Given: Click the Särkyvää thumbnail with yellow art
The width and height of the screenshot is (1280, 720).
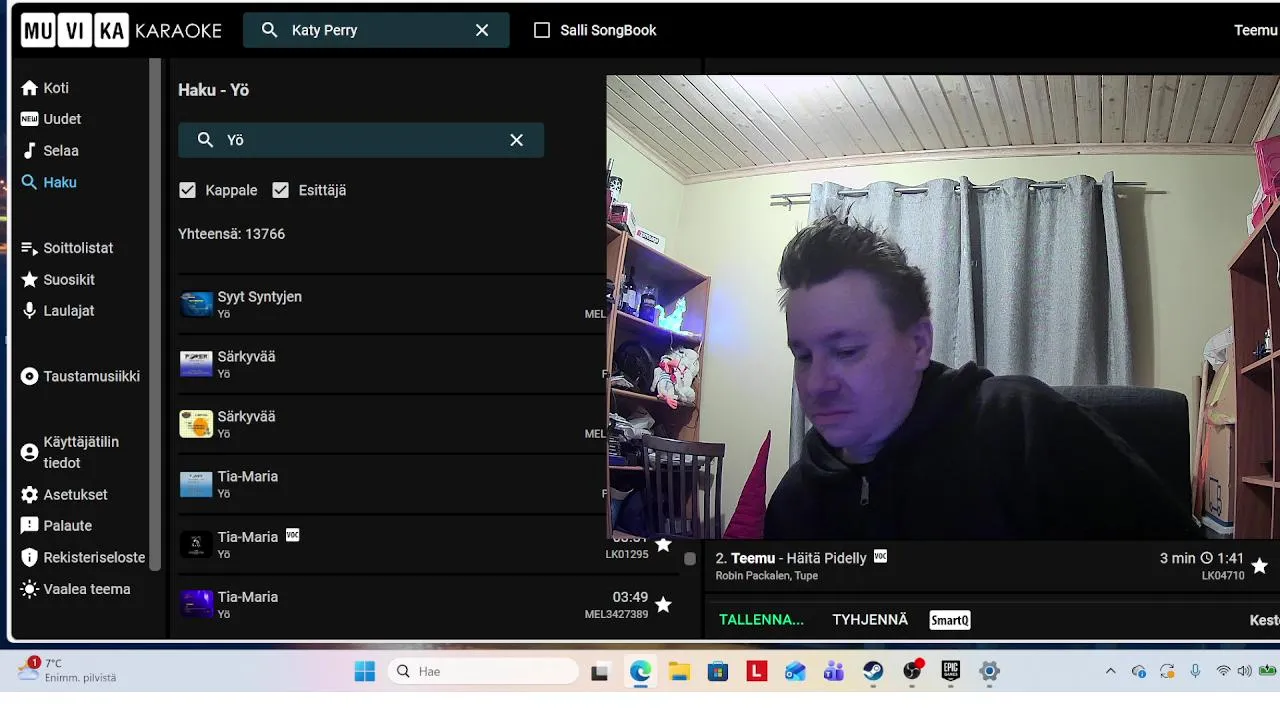Looking at the screenshot, I should tap(196, 424).
